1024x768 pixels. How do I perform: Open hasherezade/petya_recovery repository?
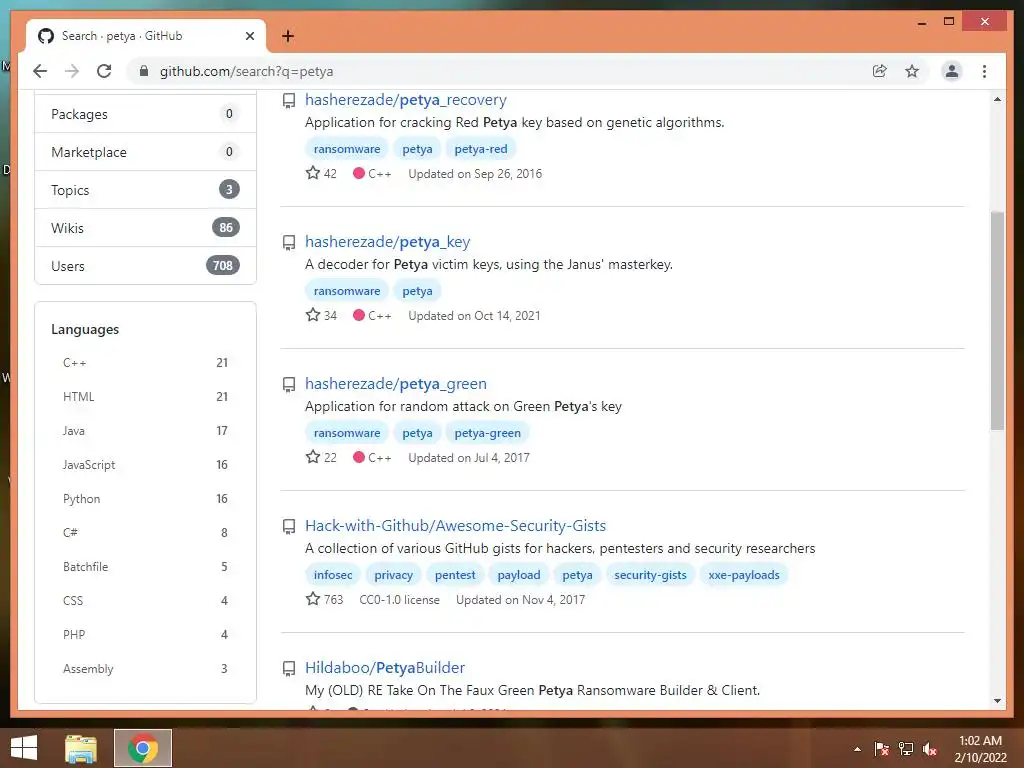pyautogui.click(x=406, y=100)
